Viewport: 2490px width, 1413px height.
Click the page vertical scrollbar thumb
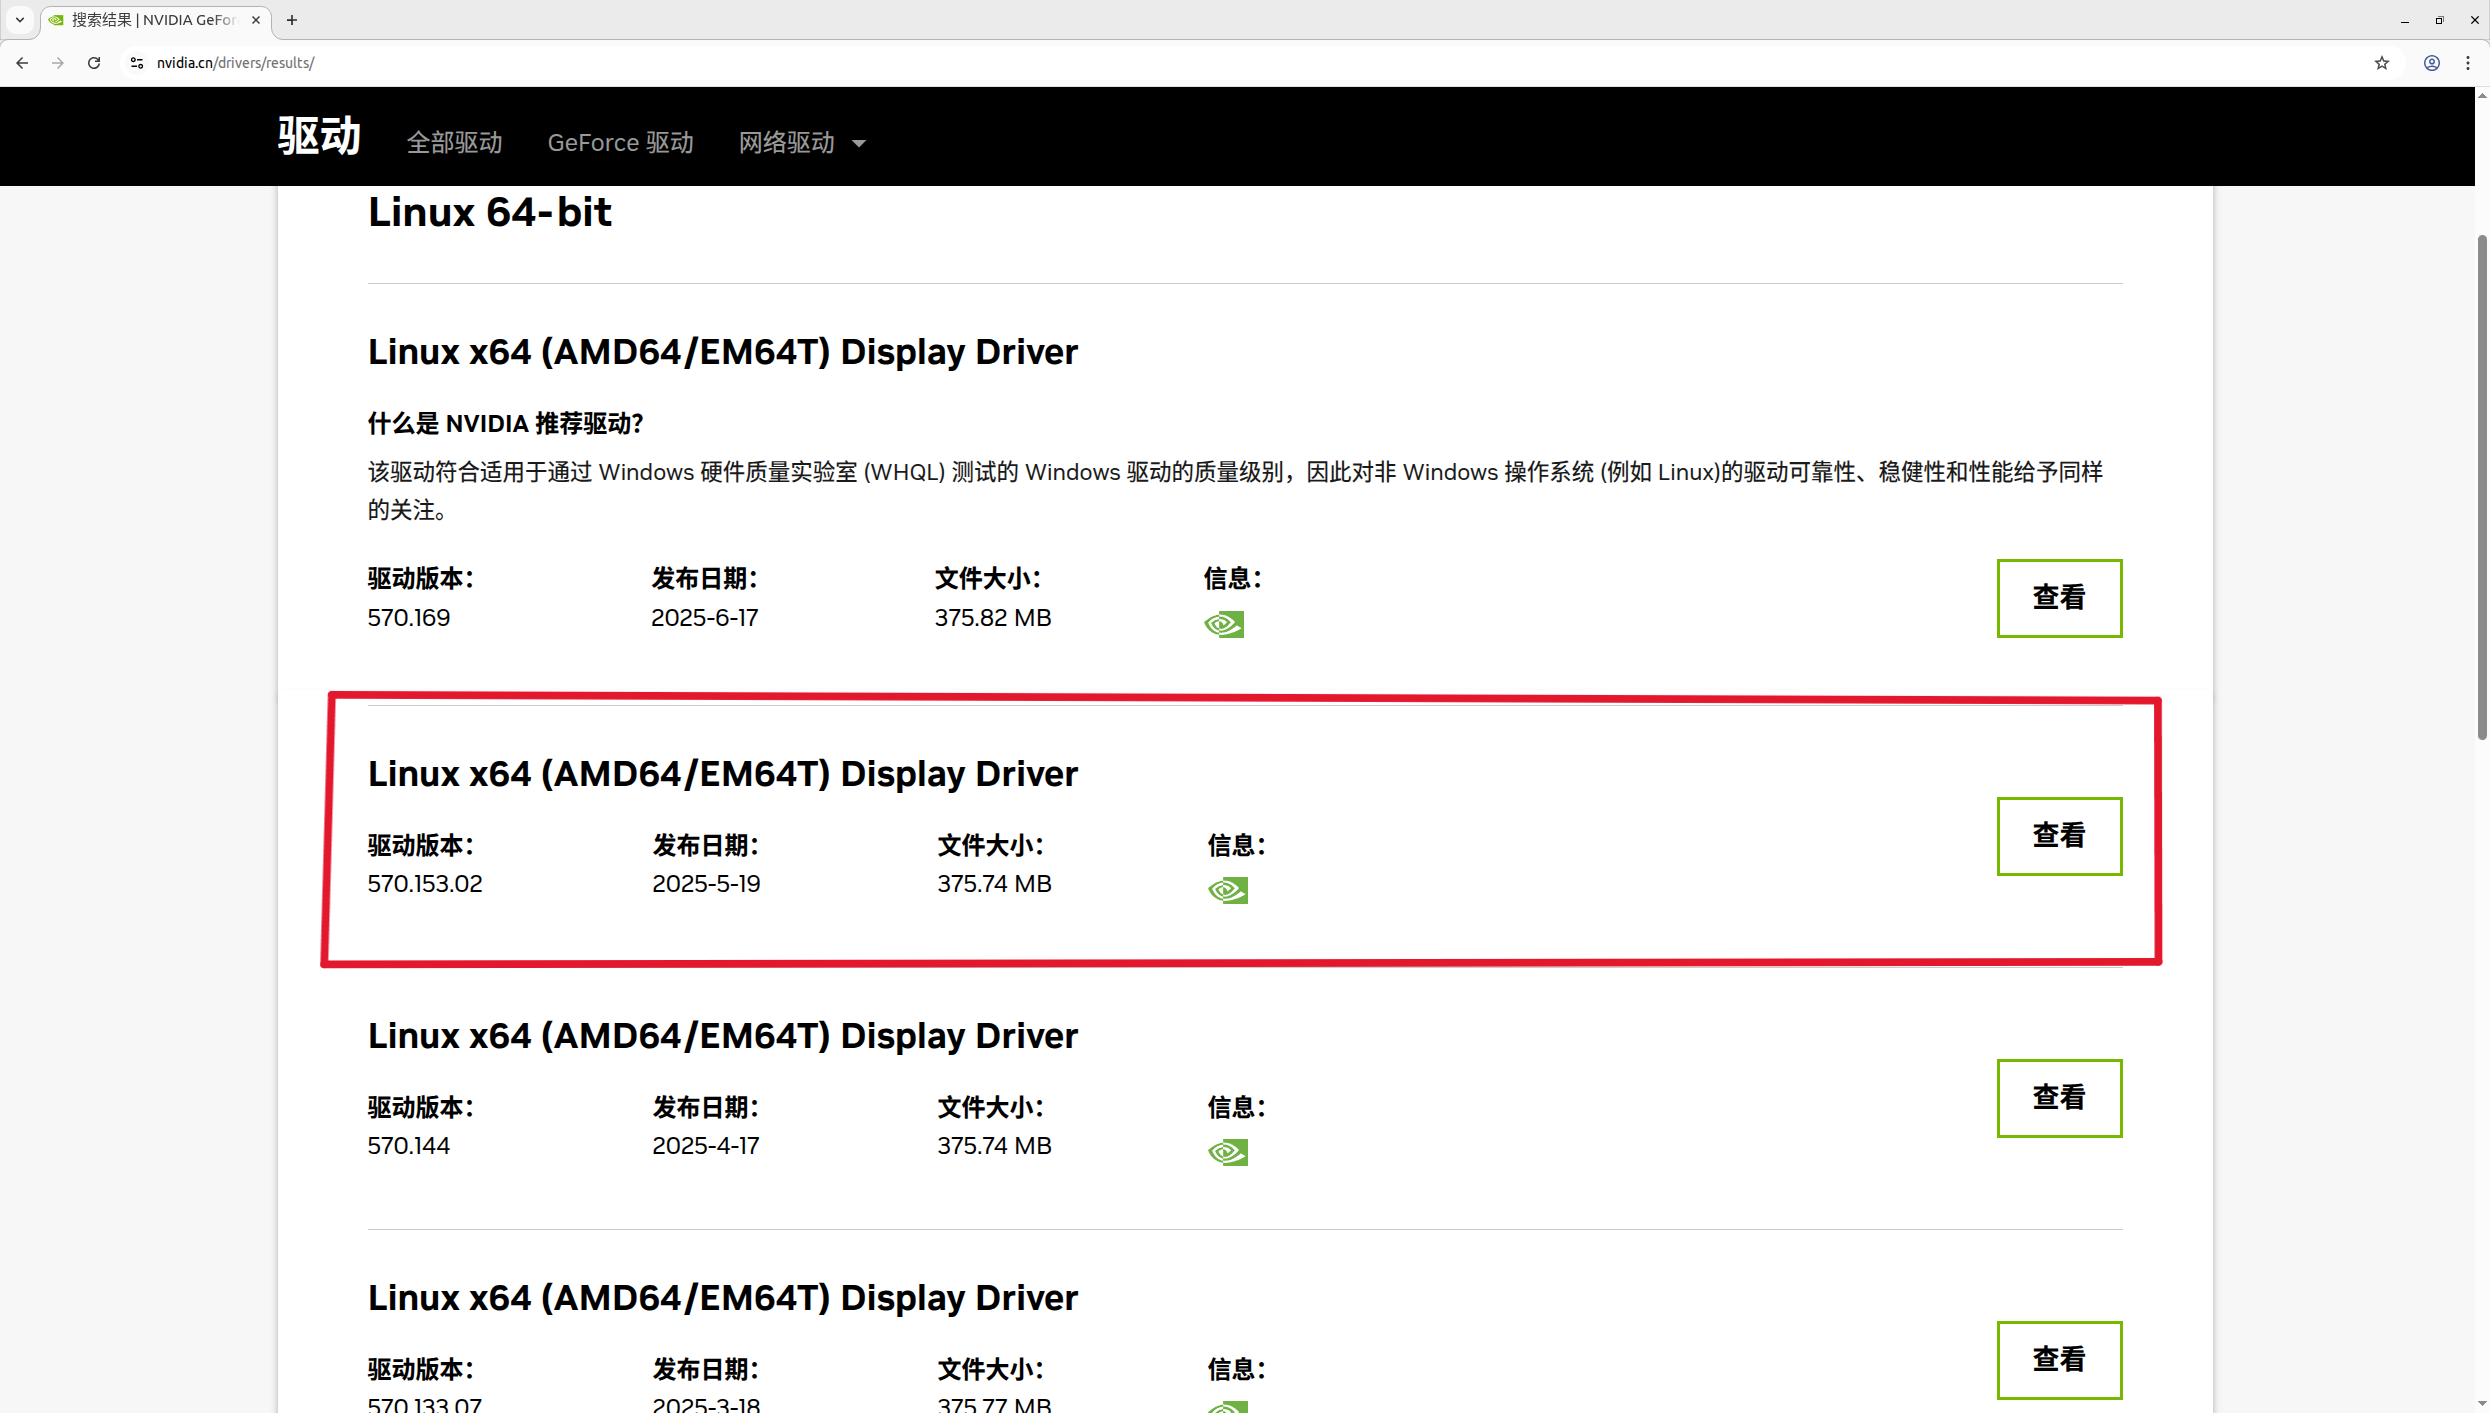point(2481,486)
